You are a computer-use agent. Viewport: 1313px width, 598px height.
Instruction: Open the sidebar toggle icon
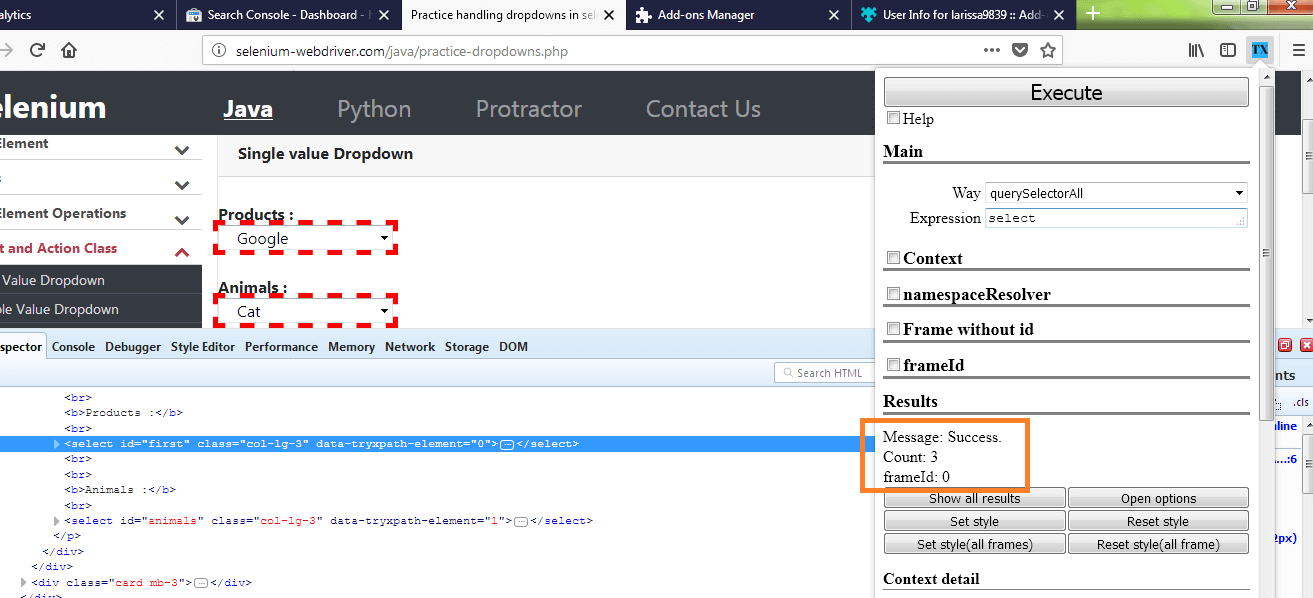(1228, 49)
